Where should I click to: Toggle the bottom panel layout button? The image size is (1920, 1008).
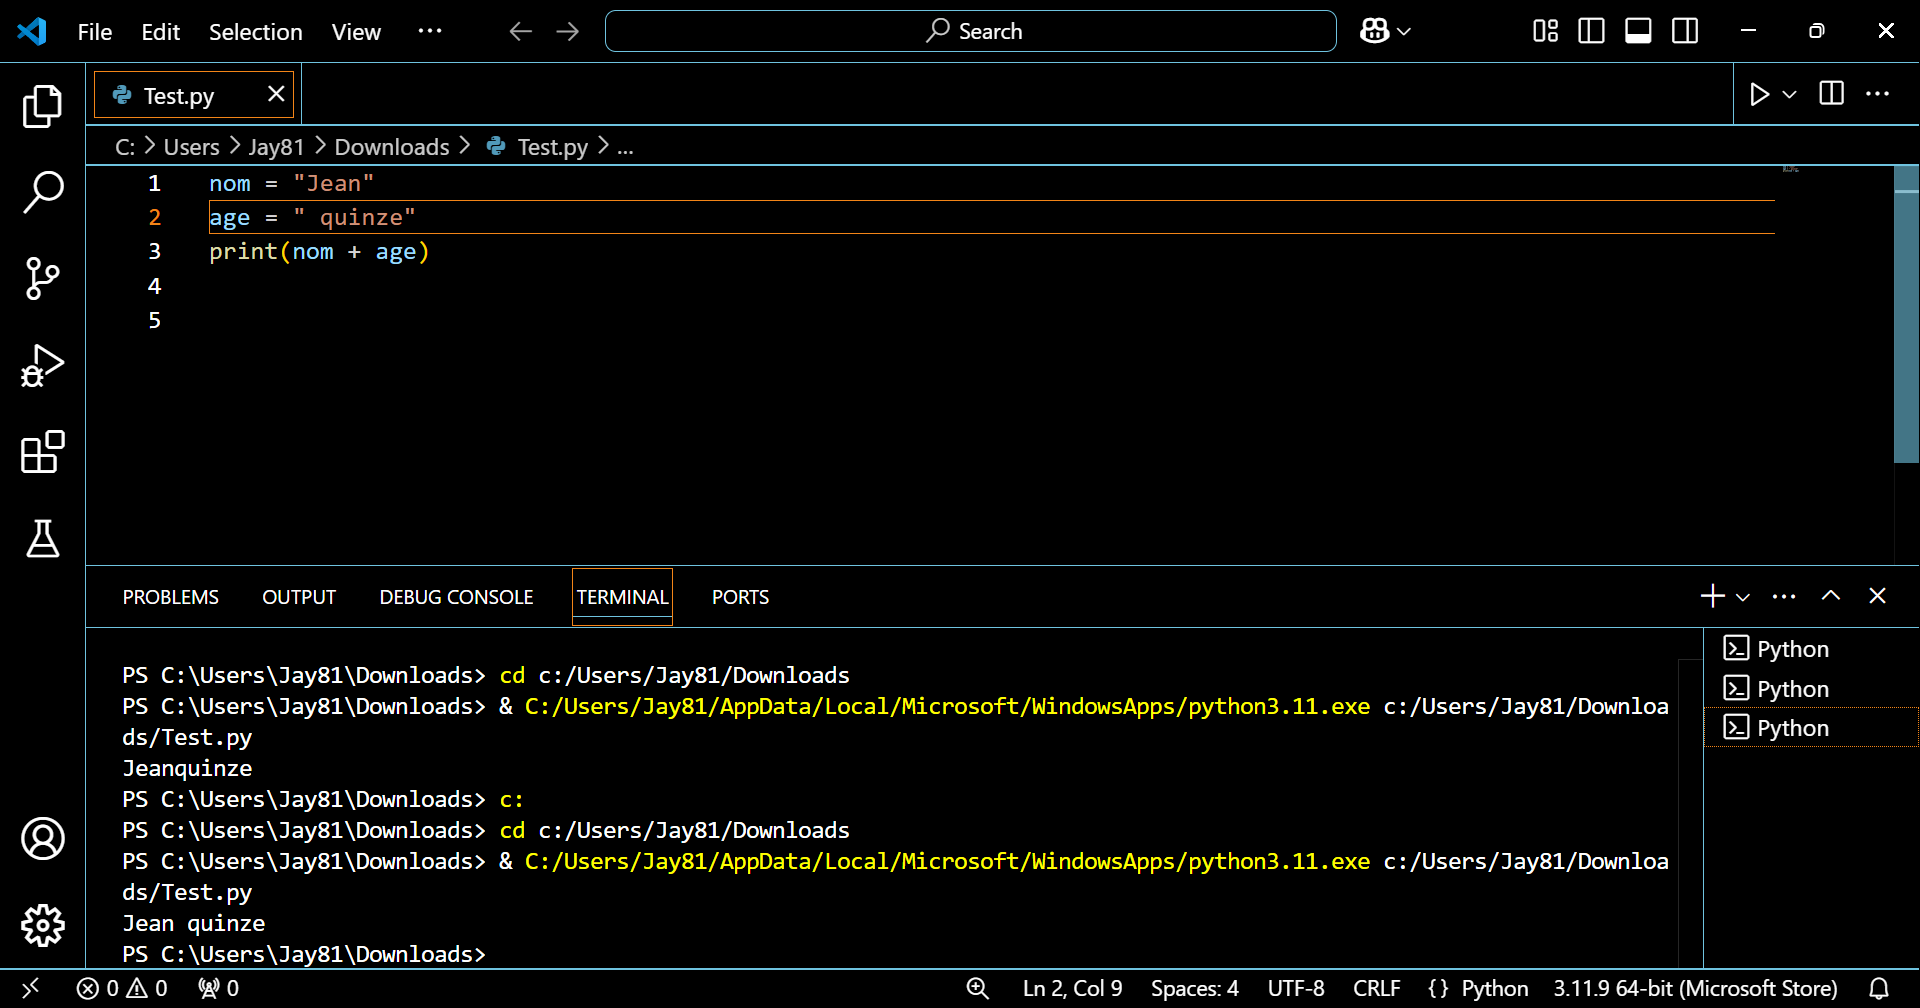[1638, 31]
